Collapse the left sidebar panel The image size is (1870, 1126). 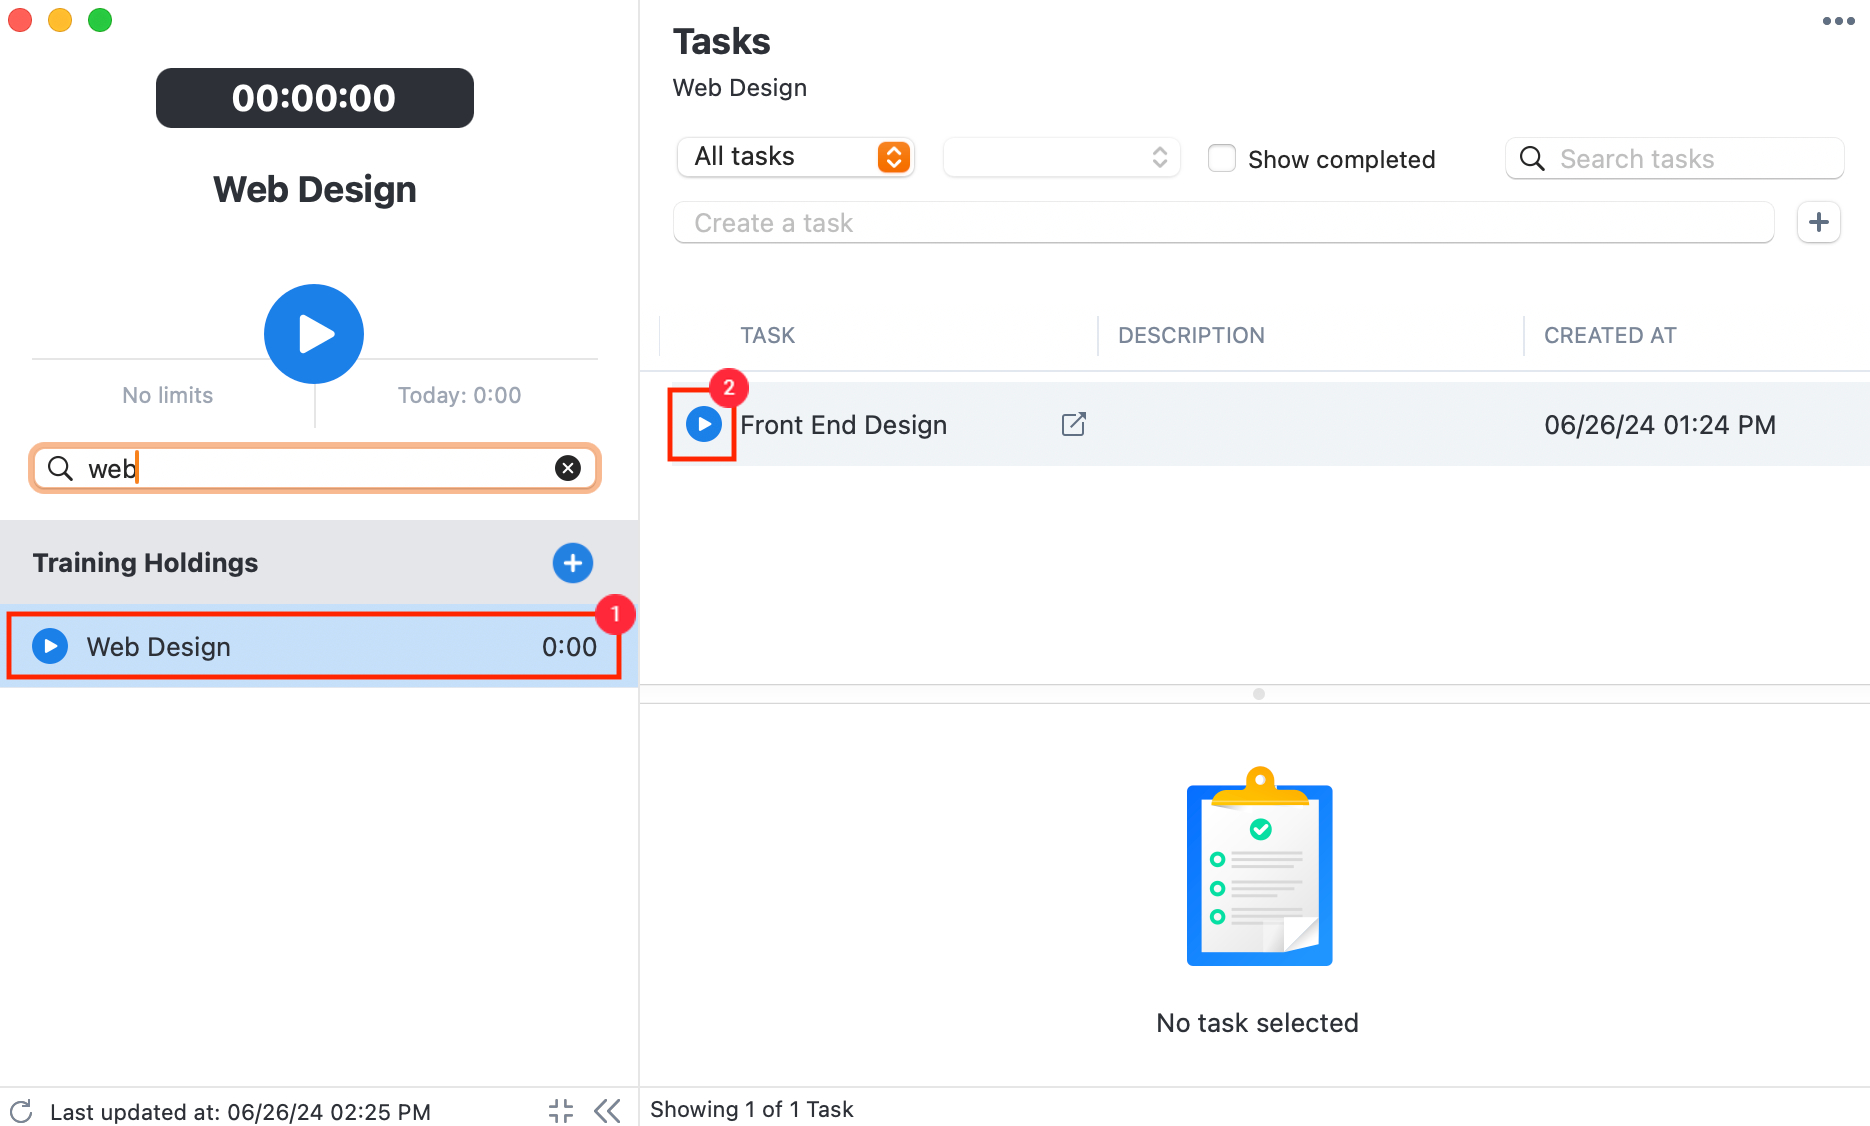pyautogui.click(x=607, y=1110)
